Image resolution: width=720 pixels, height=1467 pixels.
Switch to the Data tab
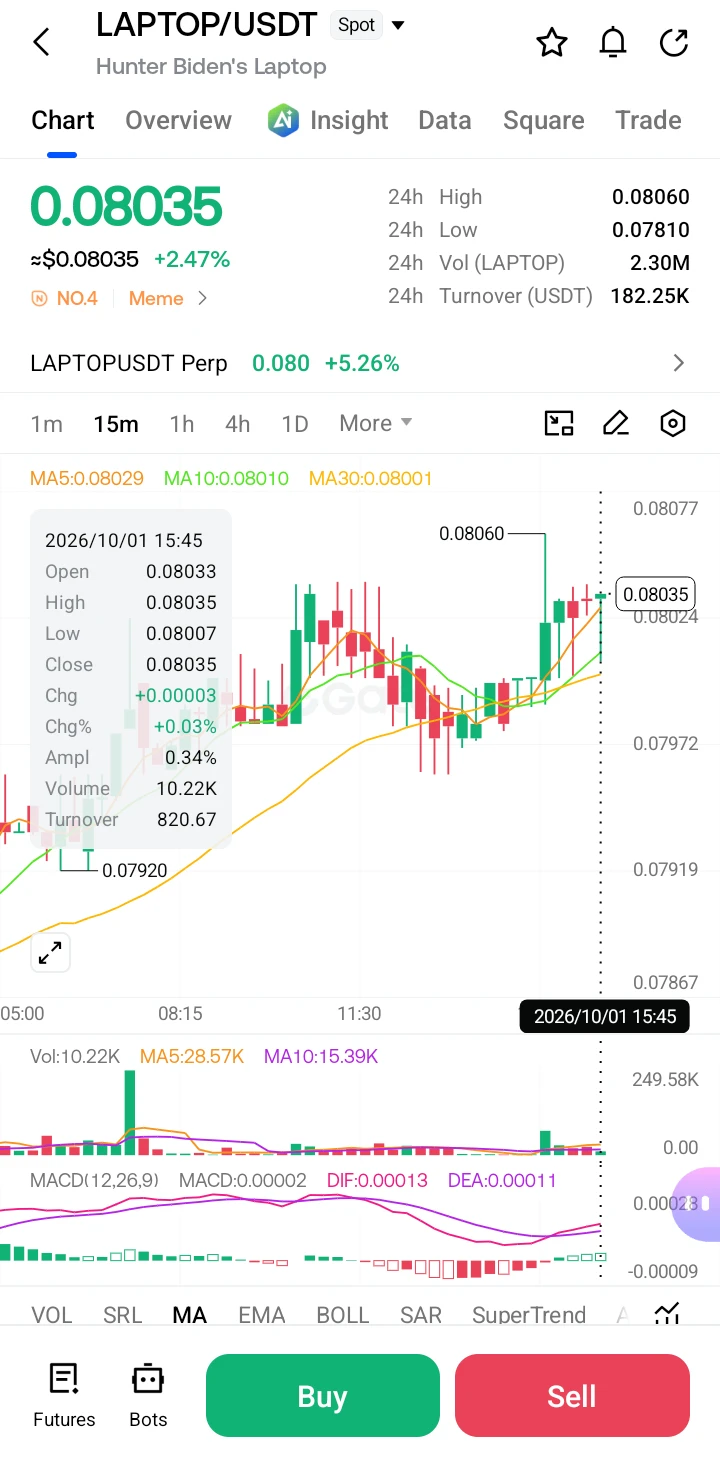click(445, 121)
